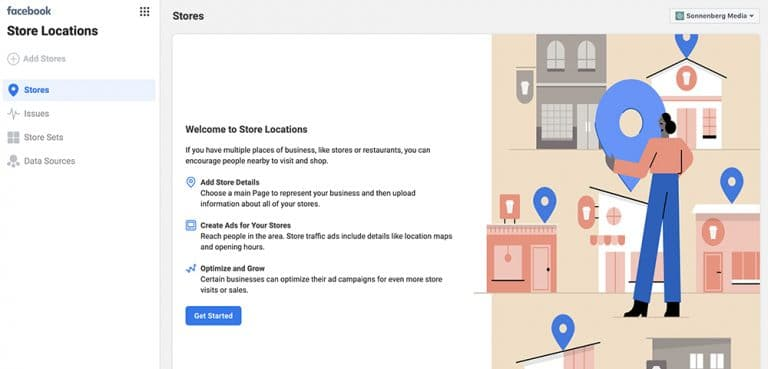Click the Welcome to Store Locations heading
Screen dimensions: 768x369
[x=246, y=130]
